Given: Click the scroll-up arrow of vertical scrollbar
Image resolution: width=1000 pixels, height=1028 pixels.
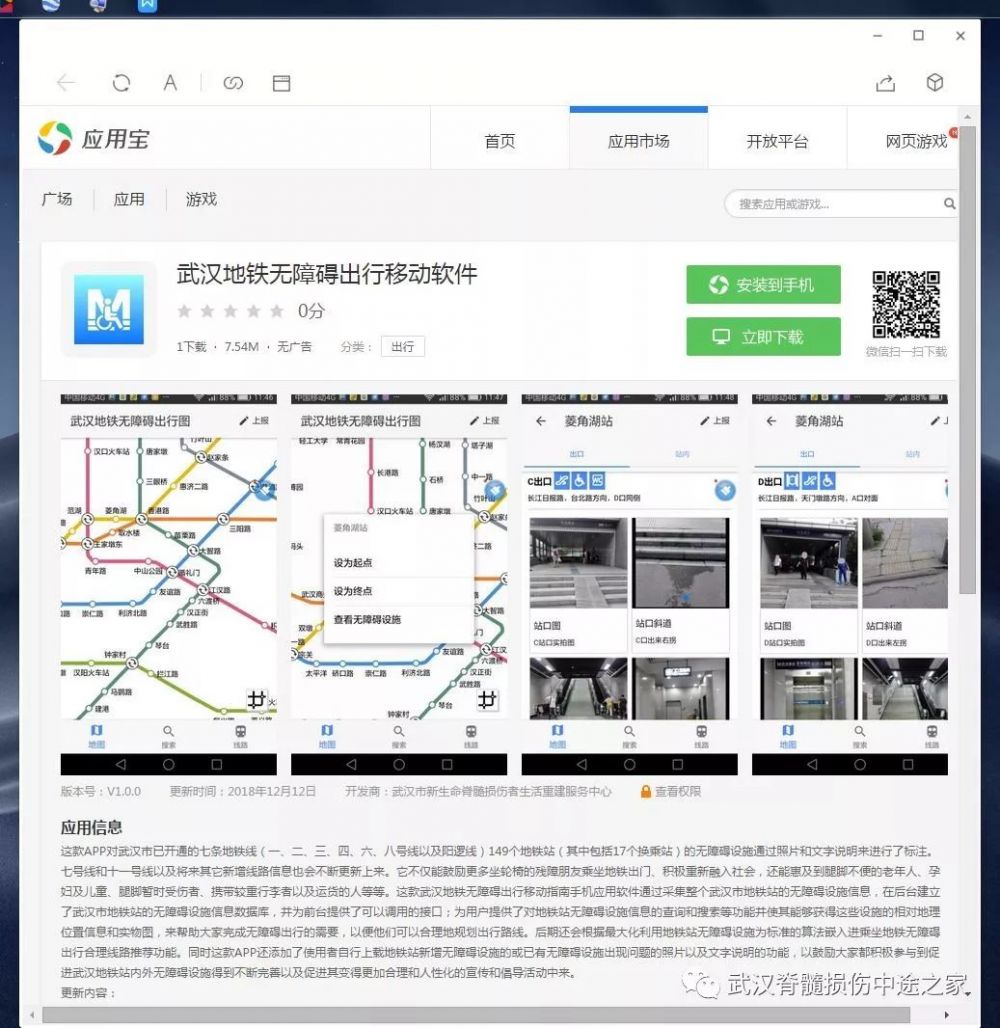Looking at the screenshot, I should pos(967,117).
